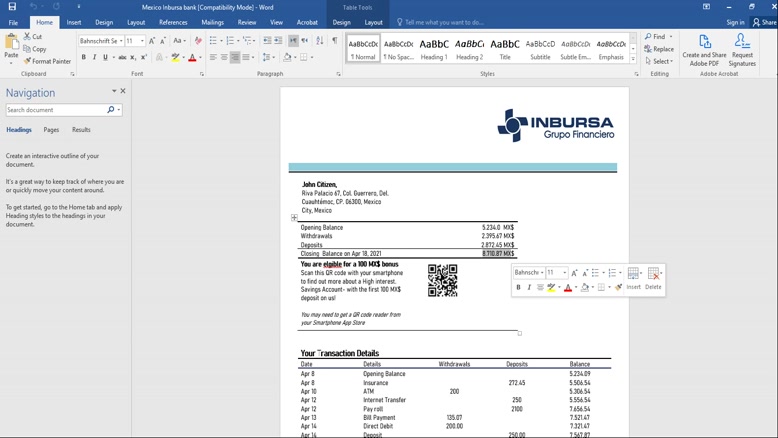This screenshot has height=438, width=778.
Task: Clear all formatting with eraser icon
Action: pyautogui.click(x=198, y=41)
